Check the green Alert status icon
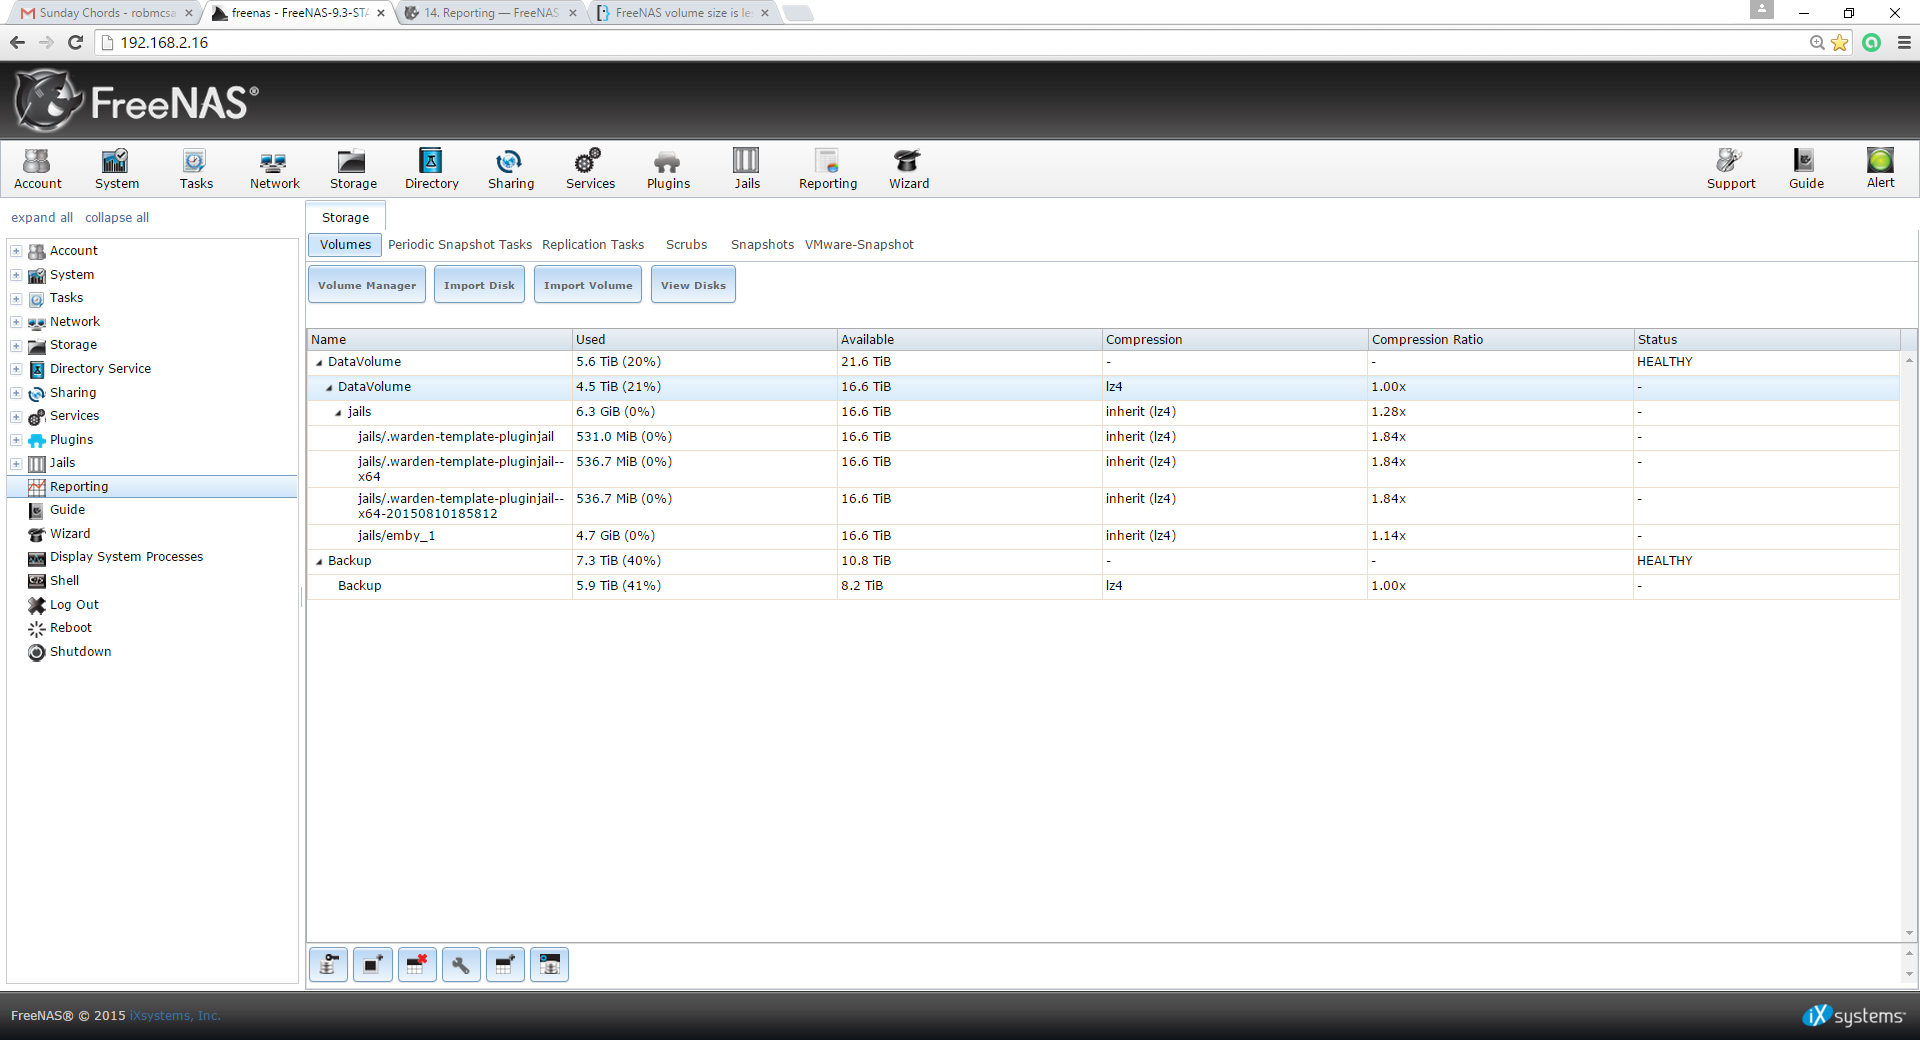The height and width of the screenshot is (1040, 1920). click(1880, 161)
